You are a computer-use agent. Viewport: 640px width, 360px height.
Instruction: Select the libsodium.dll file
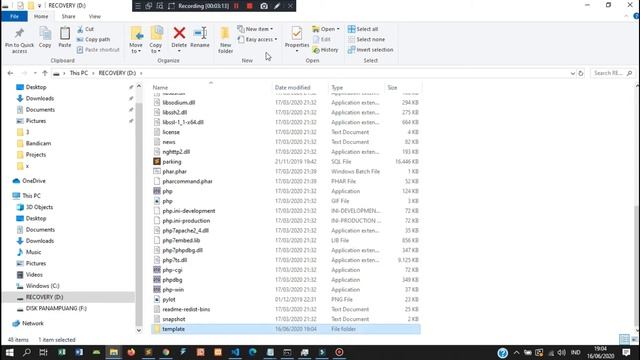point(178,102)
